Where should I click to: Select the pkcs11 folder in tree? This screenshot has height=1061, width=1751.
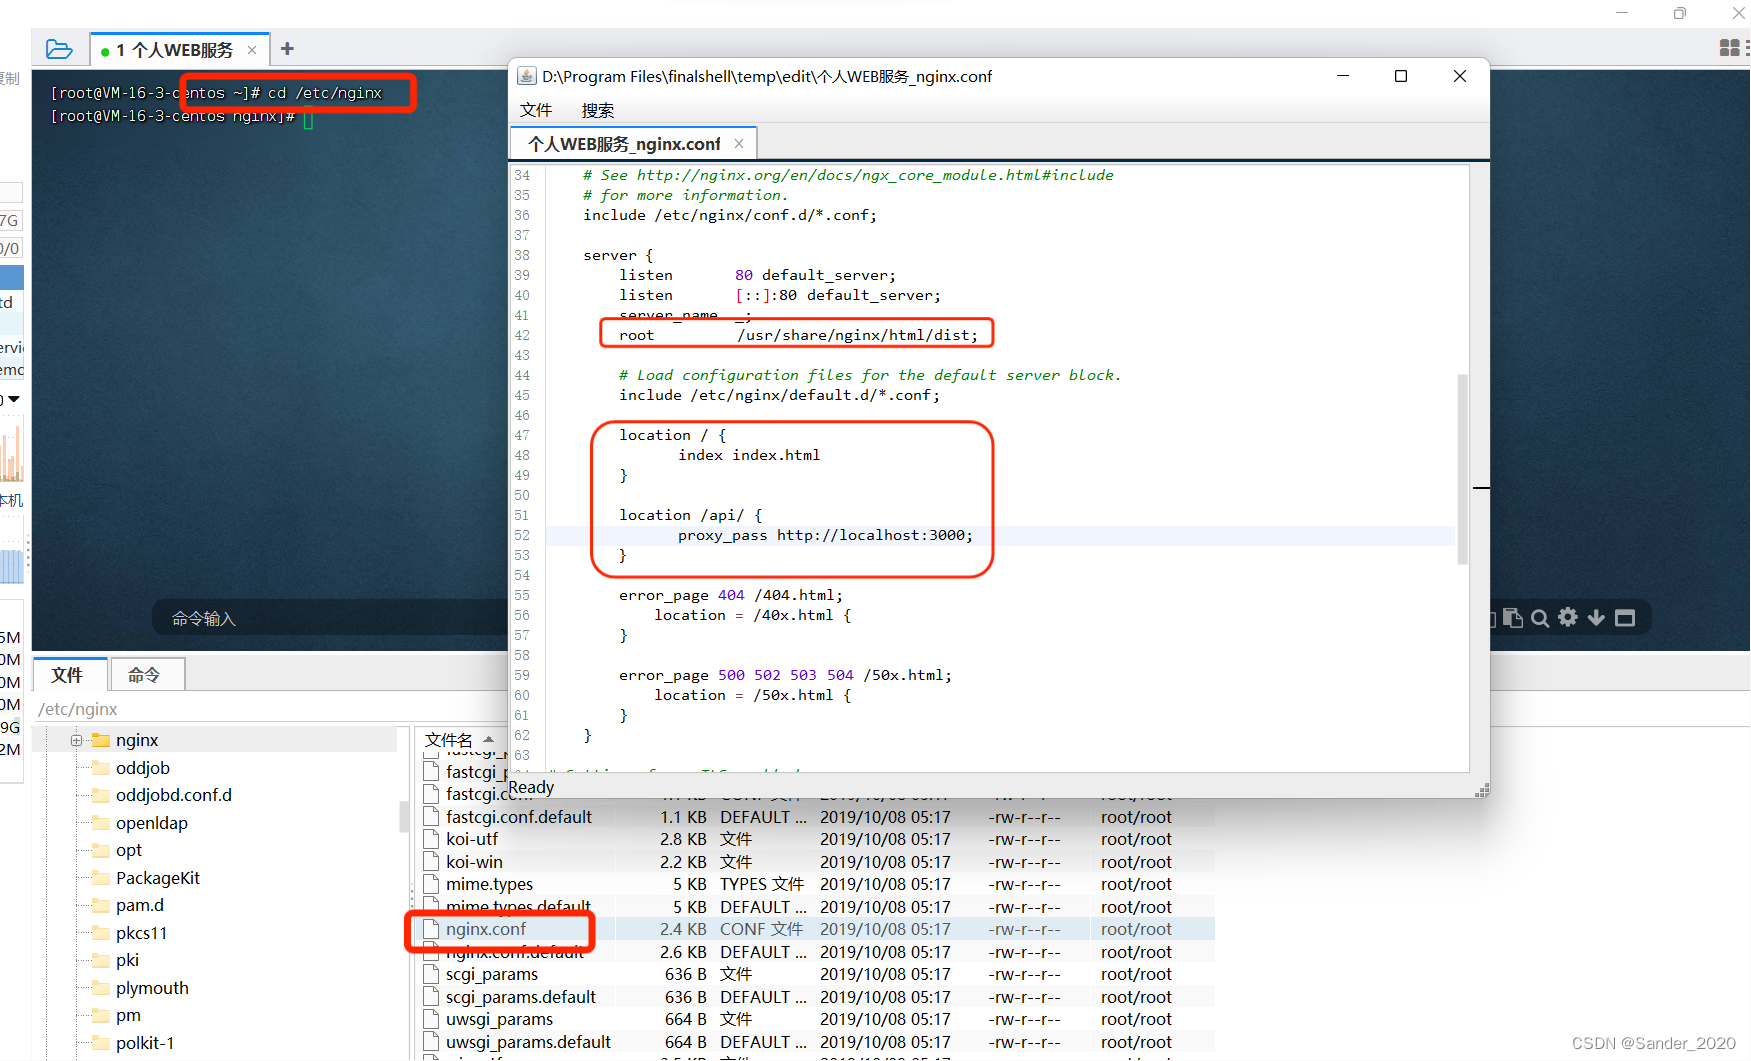(141, 933)
